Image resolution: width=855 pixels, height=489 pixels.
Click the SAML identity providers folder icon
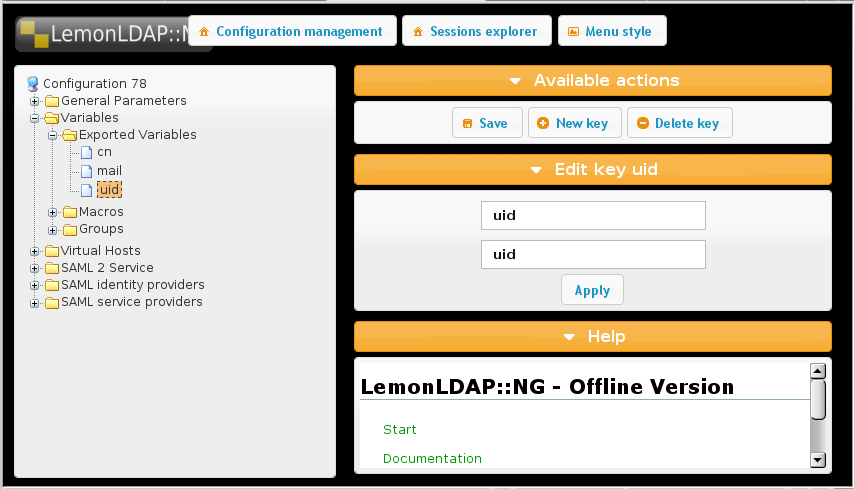(52, 285)
